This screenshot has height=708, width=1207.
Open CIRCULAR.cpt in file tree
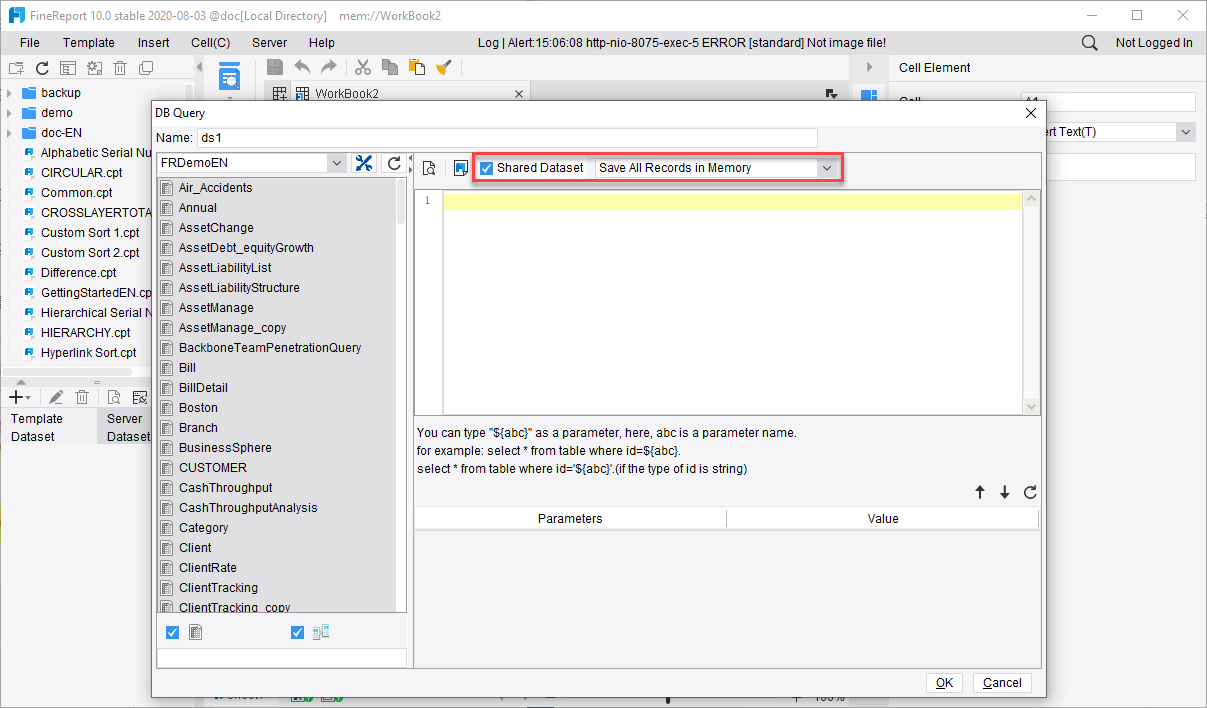click(x=81, y=173)
